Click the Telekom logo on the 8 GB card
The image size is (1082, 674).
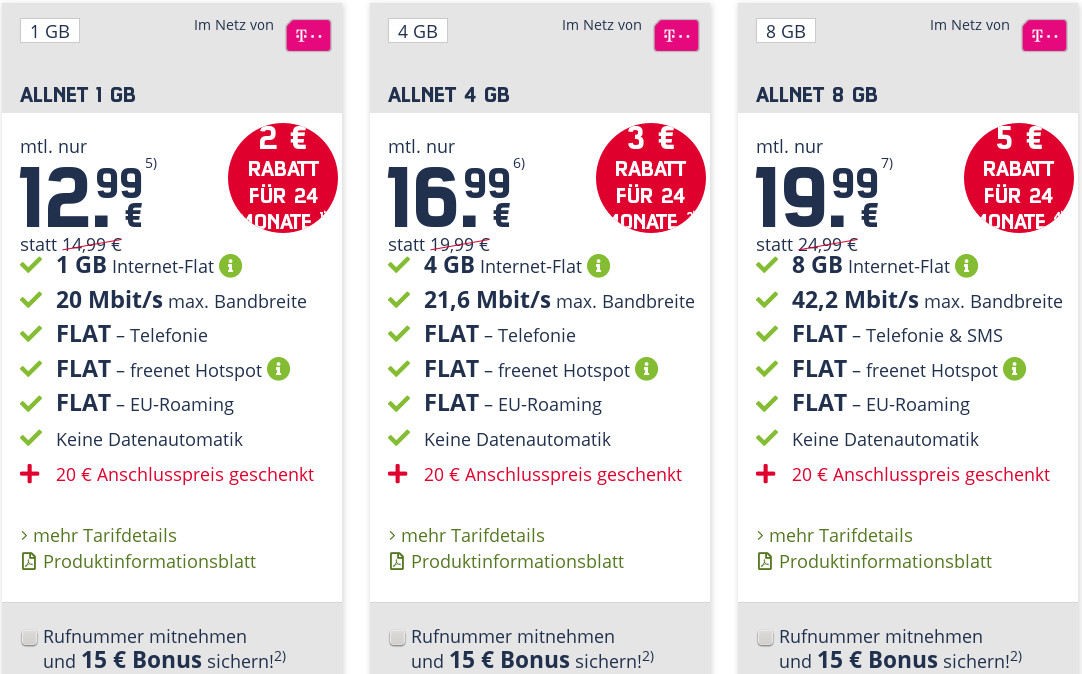1044,34
